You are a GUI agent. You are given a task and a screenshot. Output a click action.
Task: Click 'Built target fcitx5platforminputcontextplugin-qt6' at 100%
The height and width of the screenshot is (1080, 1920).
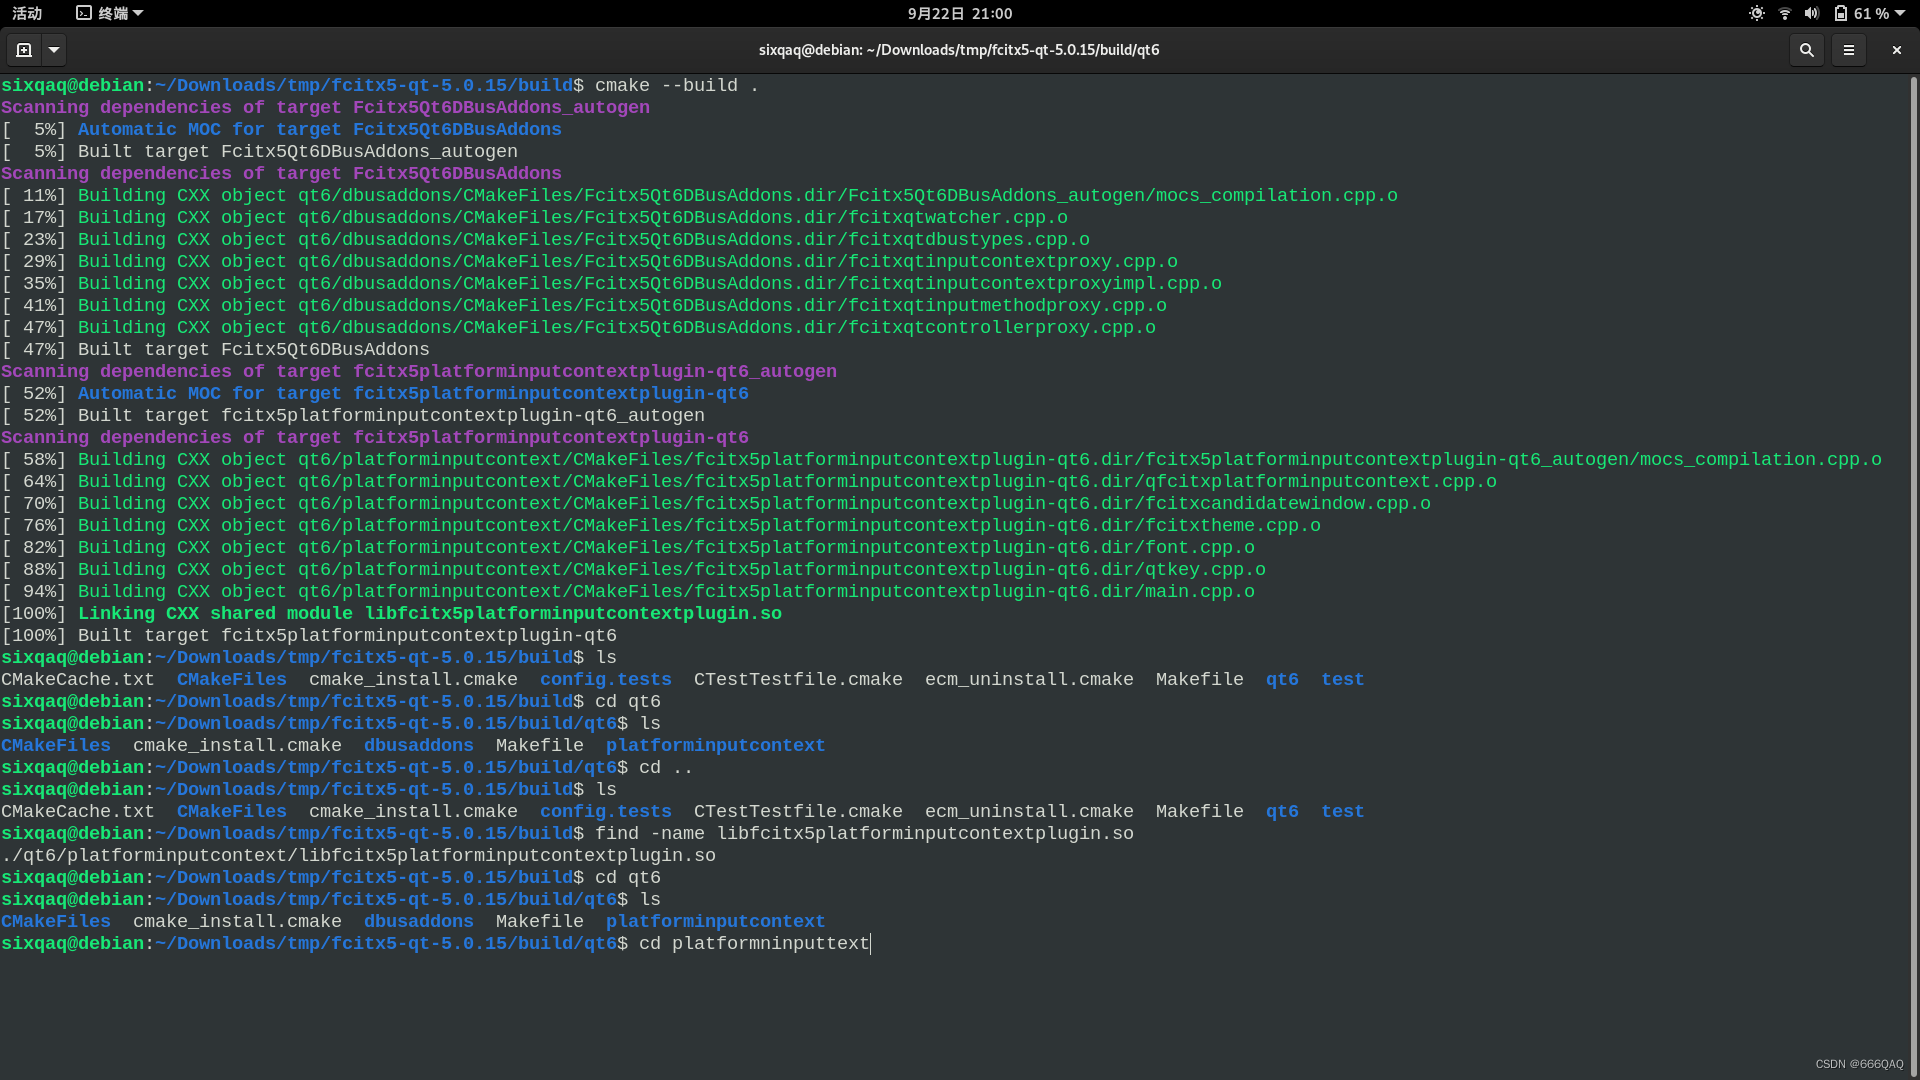click(309, 636)
